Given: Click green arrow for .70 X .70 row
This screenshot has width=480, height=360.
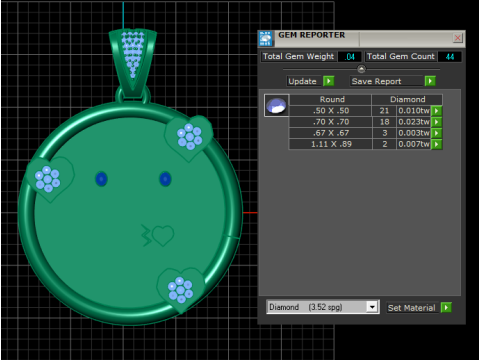Looking at the screenshot, I should point(437,122).
